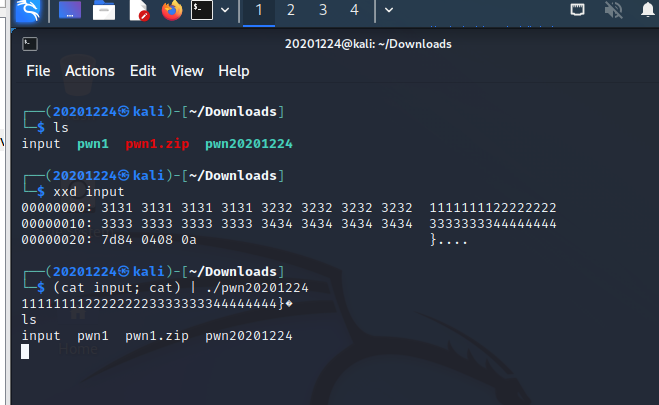Switch to workspace 3
Image resolution: width=659 pixels, height=405 pixels.
[x=323, y=10]
